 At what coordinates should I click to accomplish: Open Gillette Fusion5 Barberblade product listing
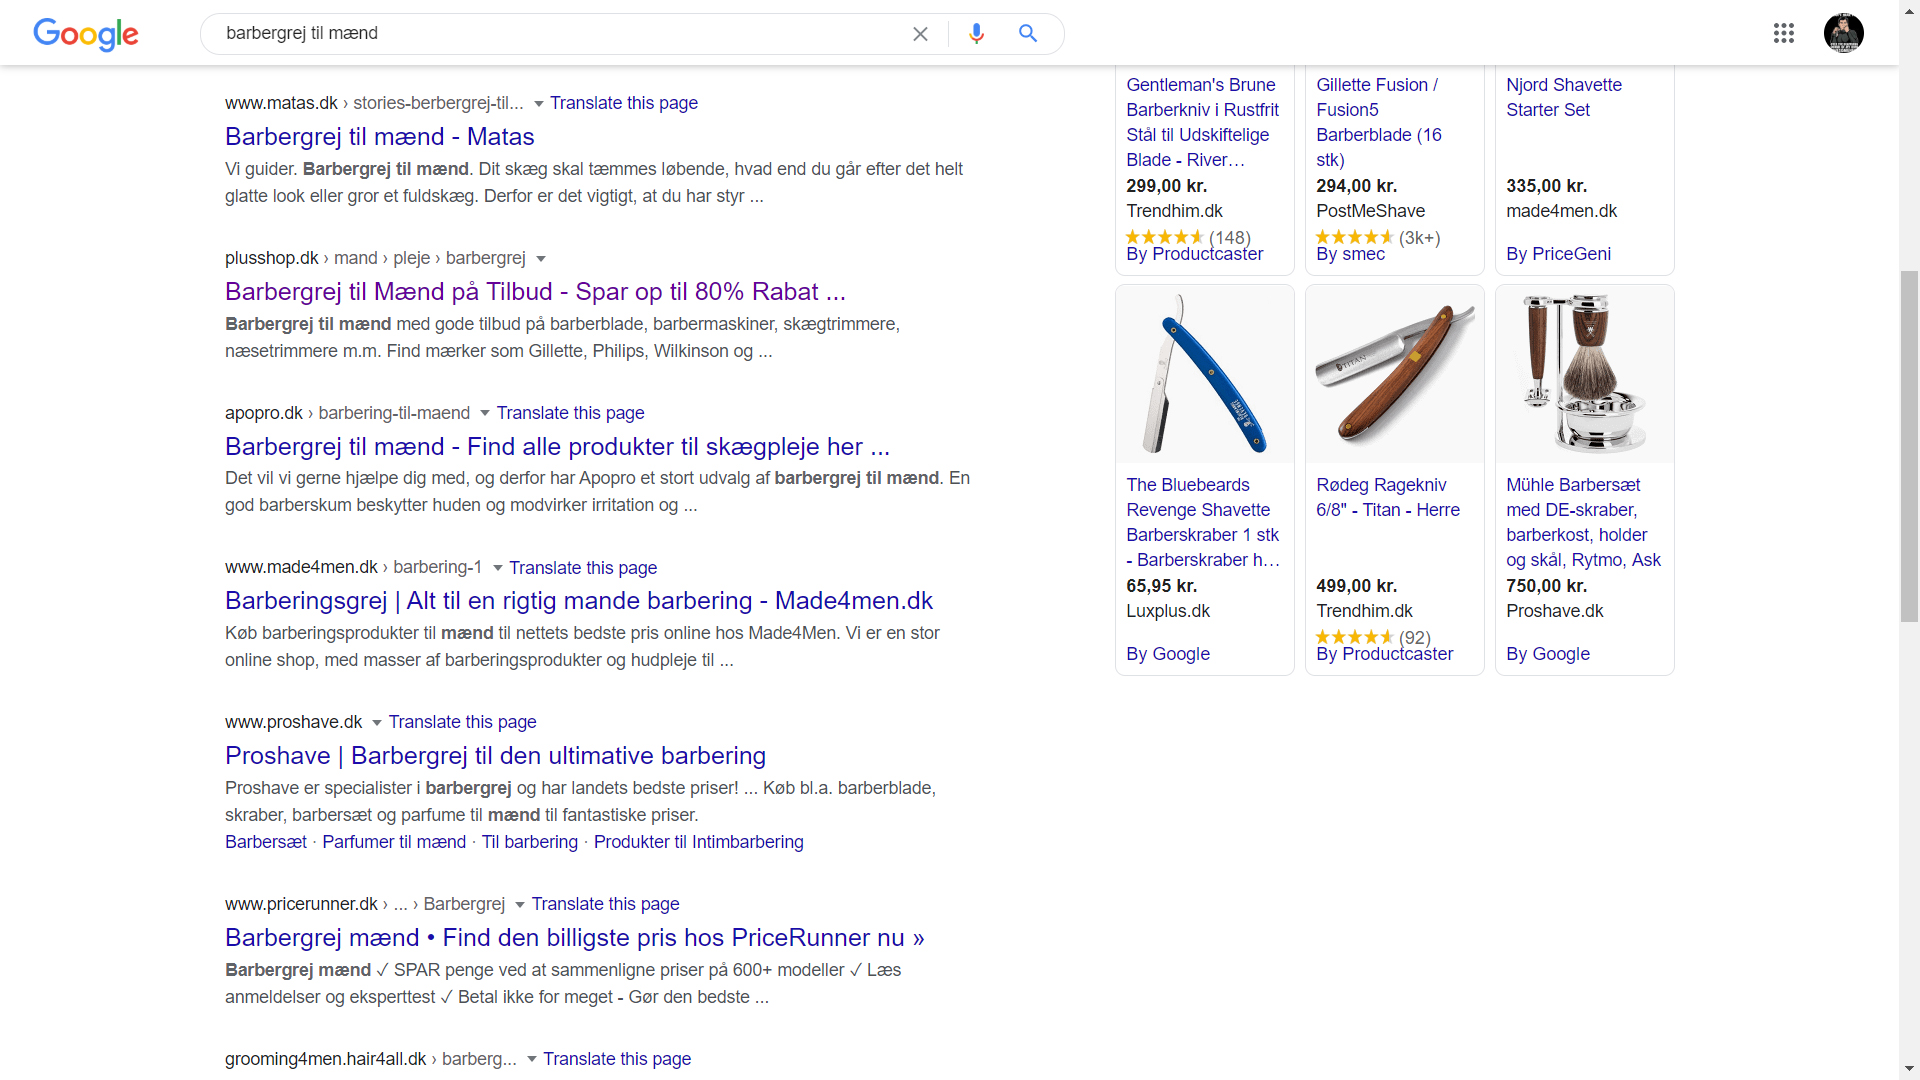point(1379,122)
